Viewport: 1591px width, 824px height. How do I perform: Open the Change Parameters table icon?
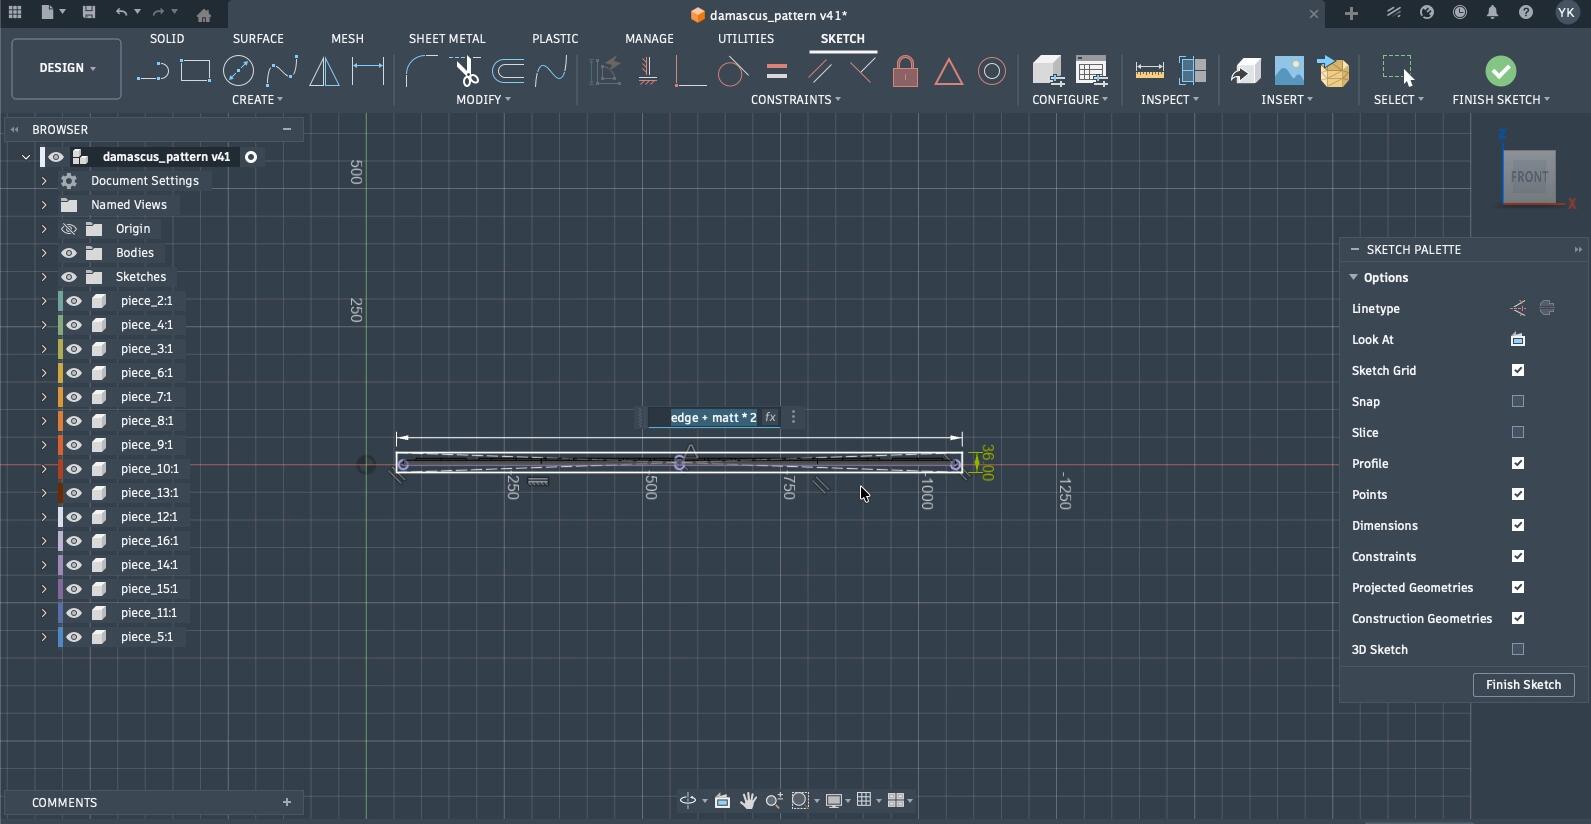[x=1092, y=71]
